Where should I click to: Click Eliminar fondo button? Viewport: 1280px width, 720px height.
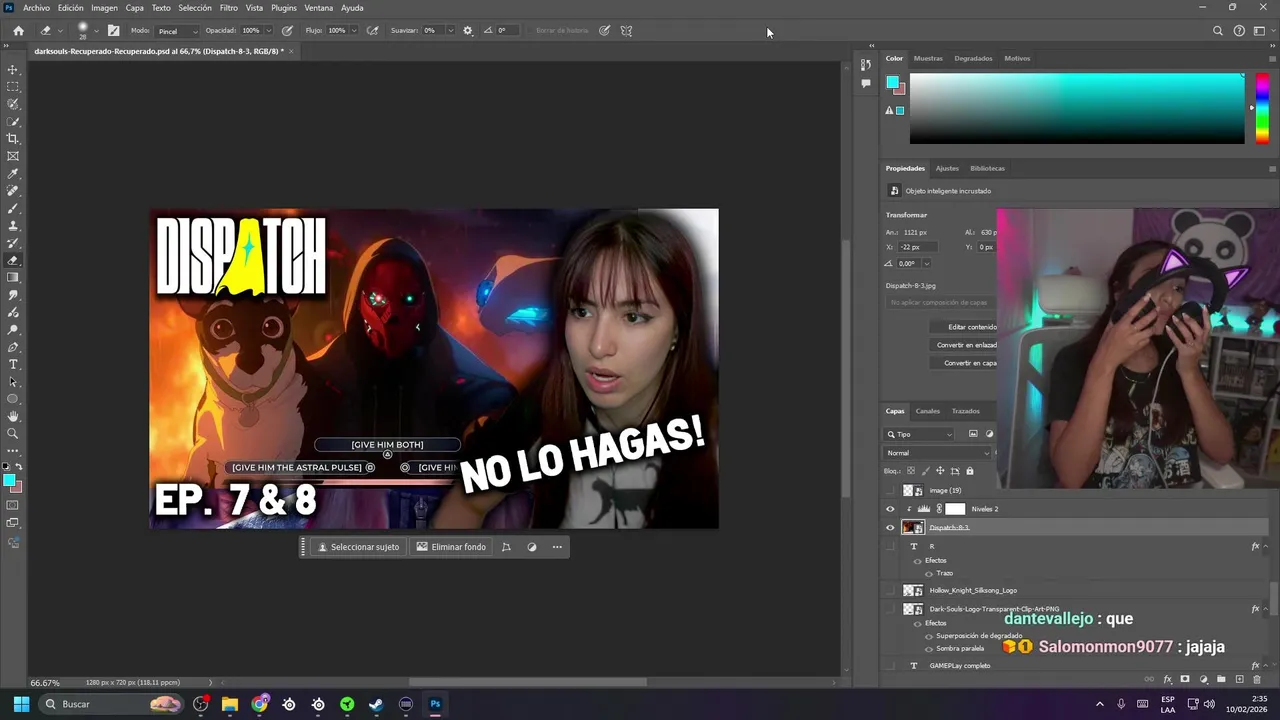[451, 547]
